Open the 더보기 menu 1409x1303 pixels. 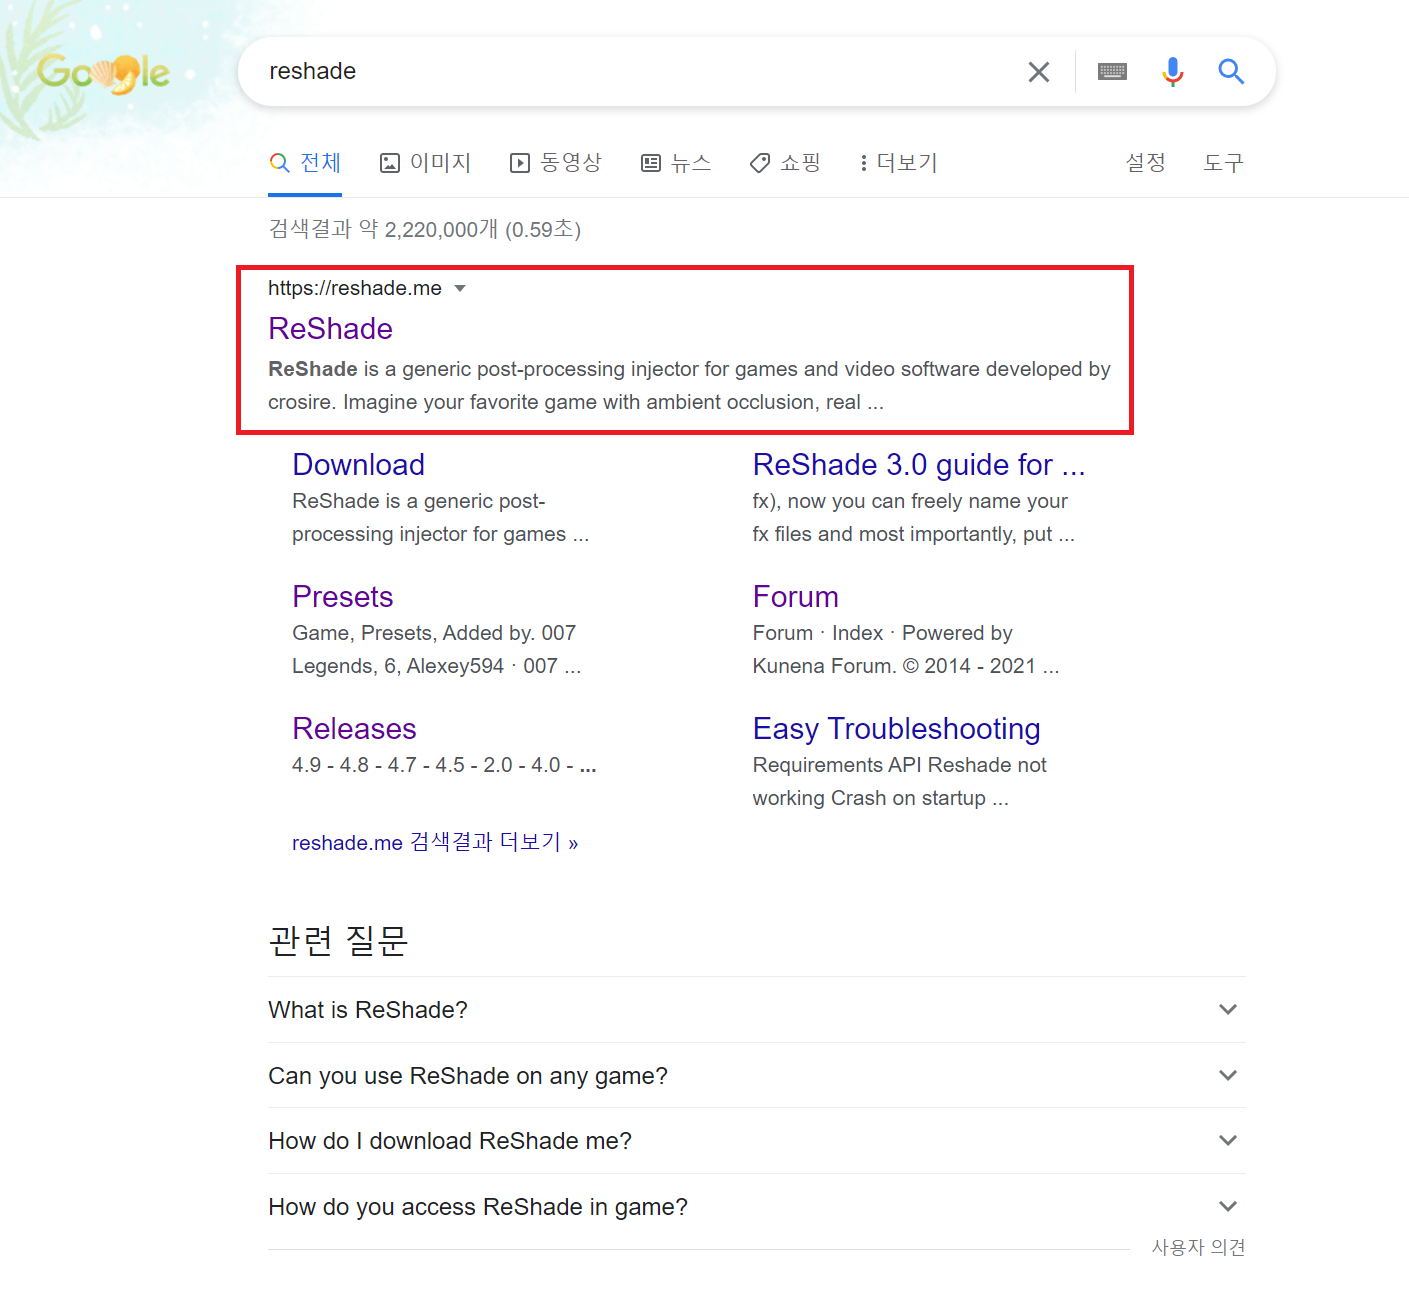(898, 163)
